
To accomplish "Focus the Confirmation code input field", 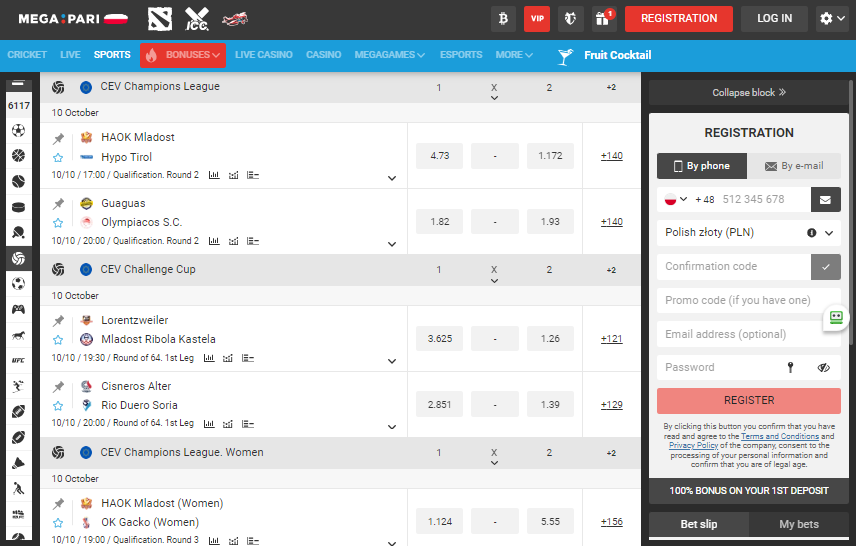I will 734,266.
